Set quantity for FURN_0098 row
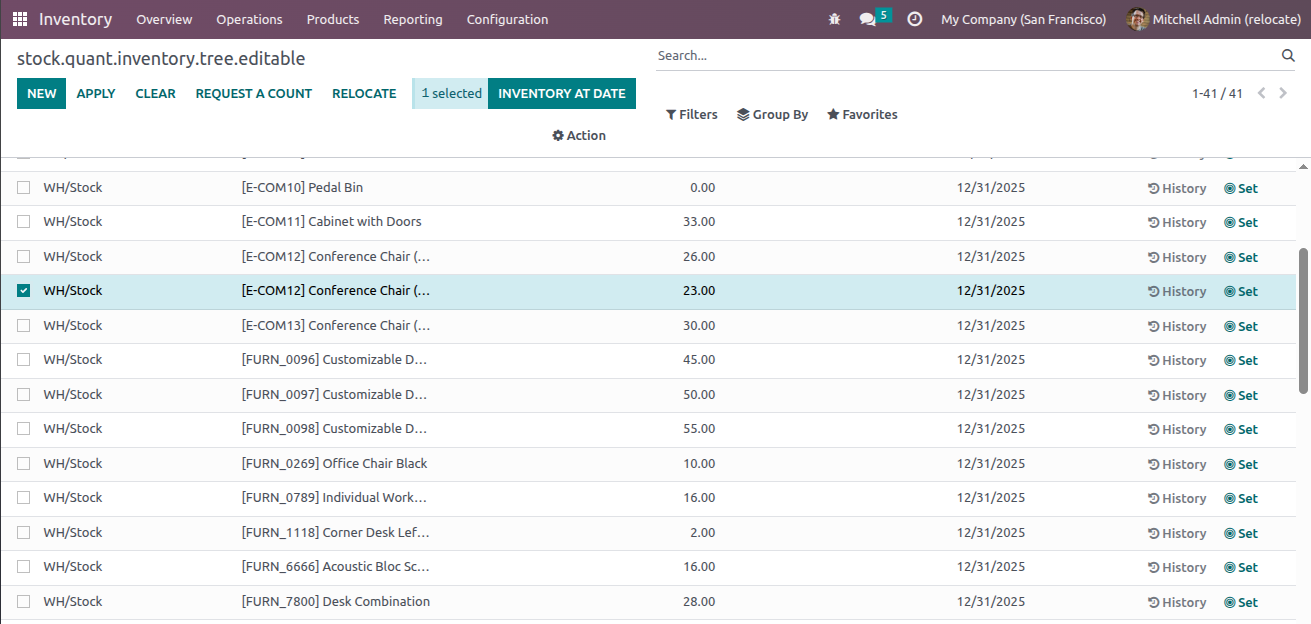Image resolution: width=1311 pixels, height=624 pixels. [x=1241, y=429]
